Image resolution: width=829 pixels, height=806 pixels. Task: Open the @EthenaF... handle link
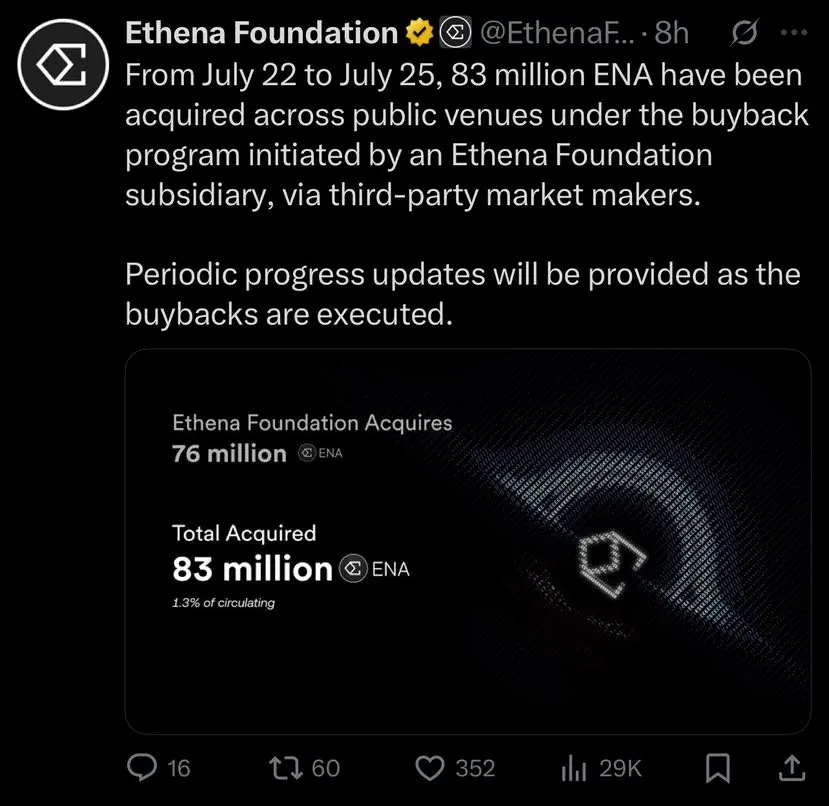tap(557, 33)
